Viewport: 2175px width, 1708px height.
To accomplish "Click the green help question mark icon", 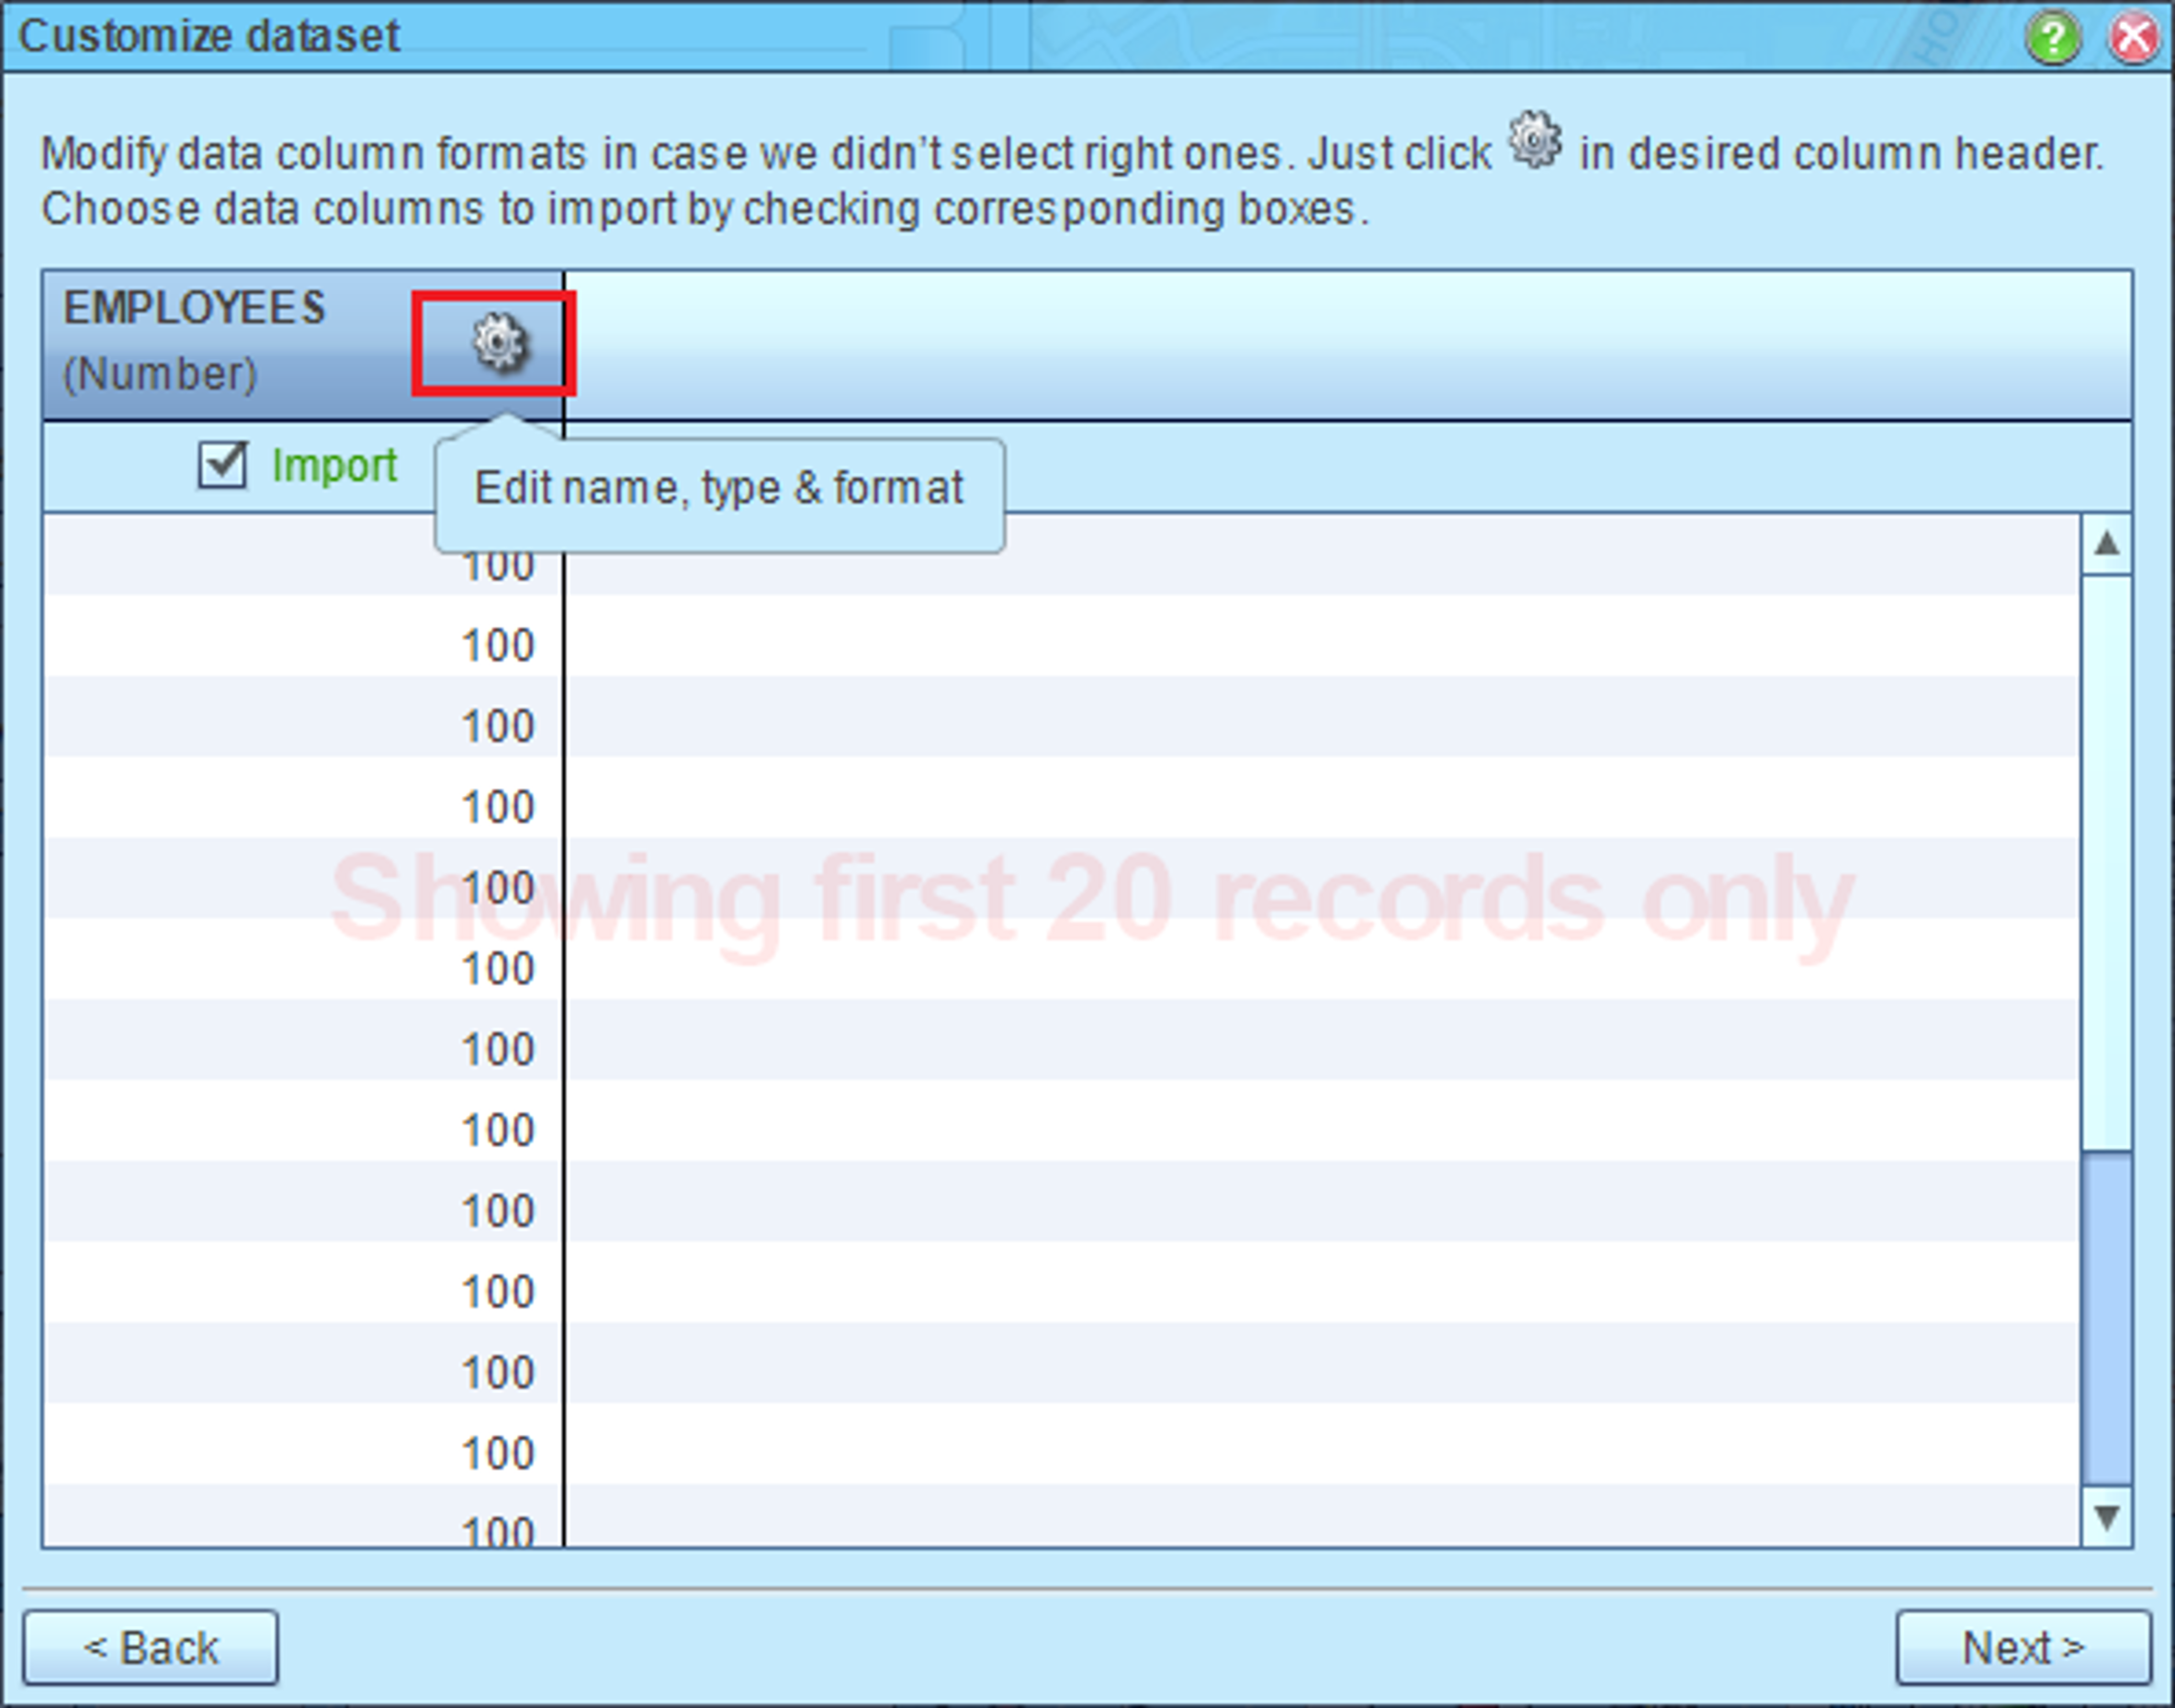I will pos(2053,38).
